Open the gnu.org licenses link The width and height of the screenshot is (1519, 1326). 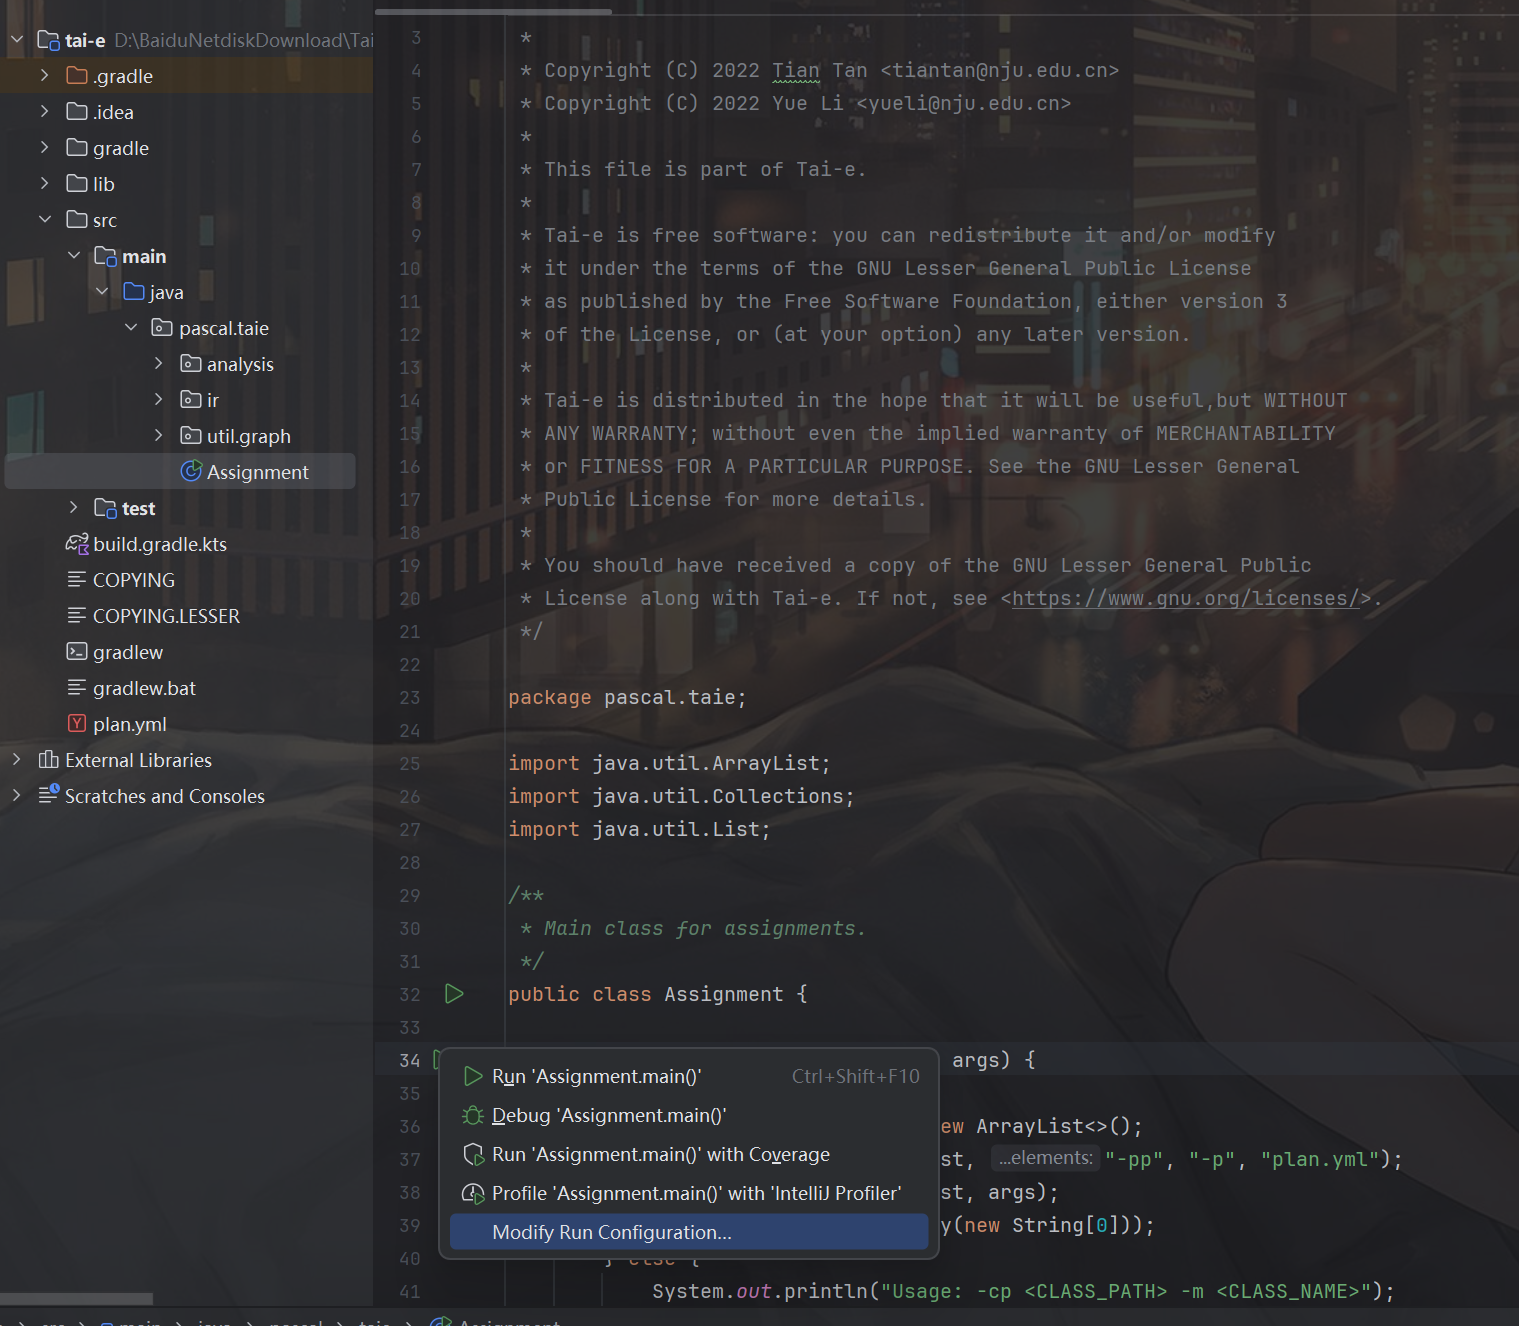tap(1185, 599)
